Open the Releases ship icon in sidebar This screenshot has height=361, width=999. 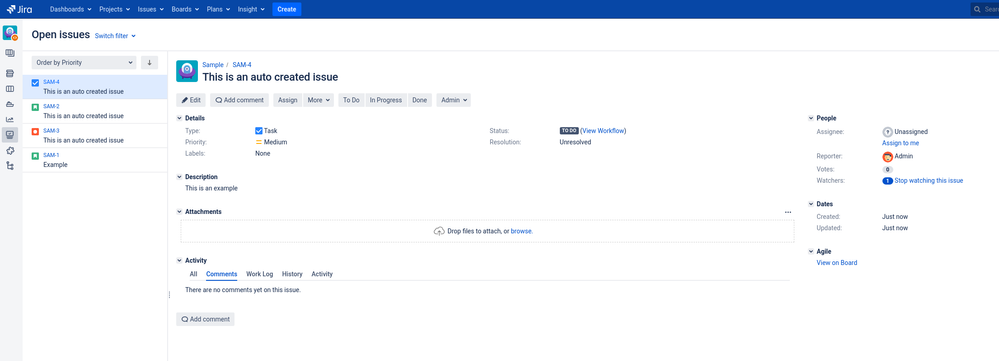coord(10,104)
